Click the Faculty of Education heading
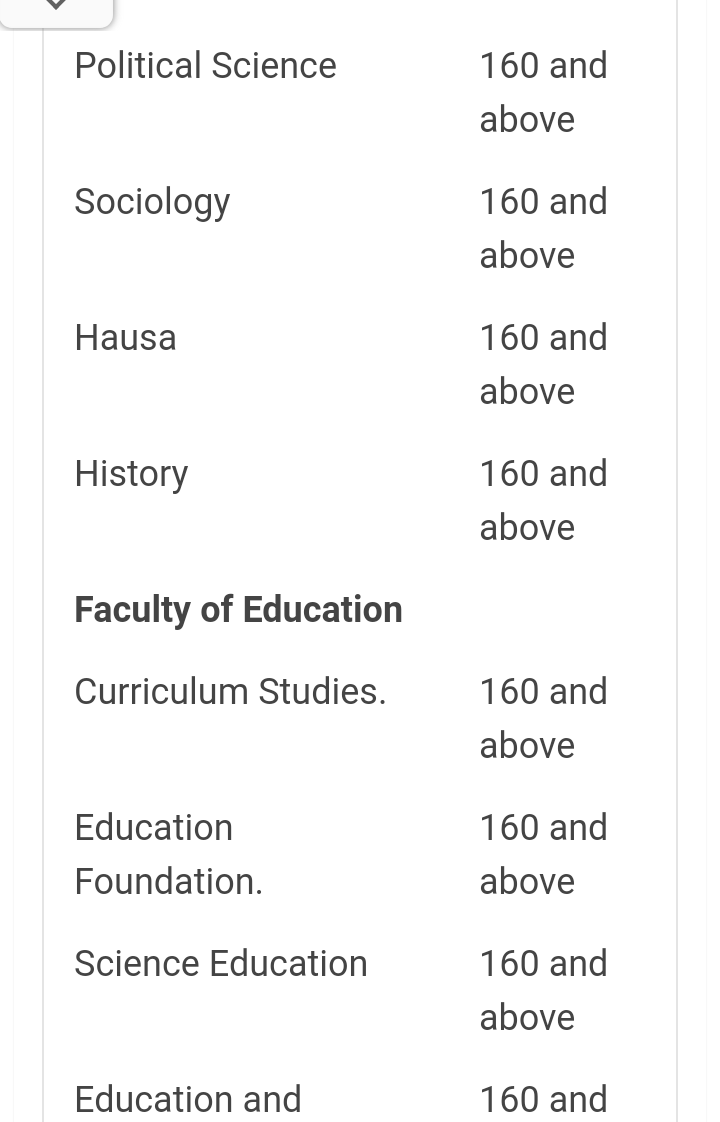Screen dimensions: 720x1122 [238, 610]
